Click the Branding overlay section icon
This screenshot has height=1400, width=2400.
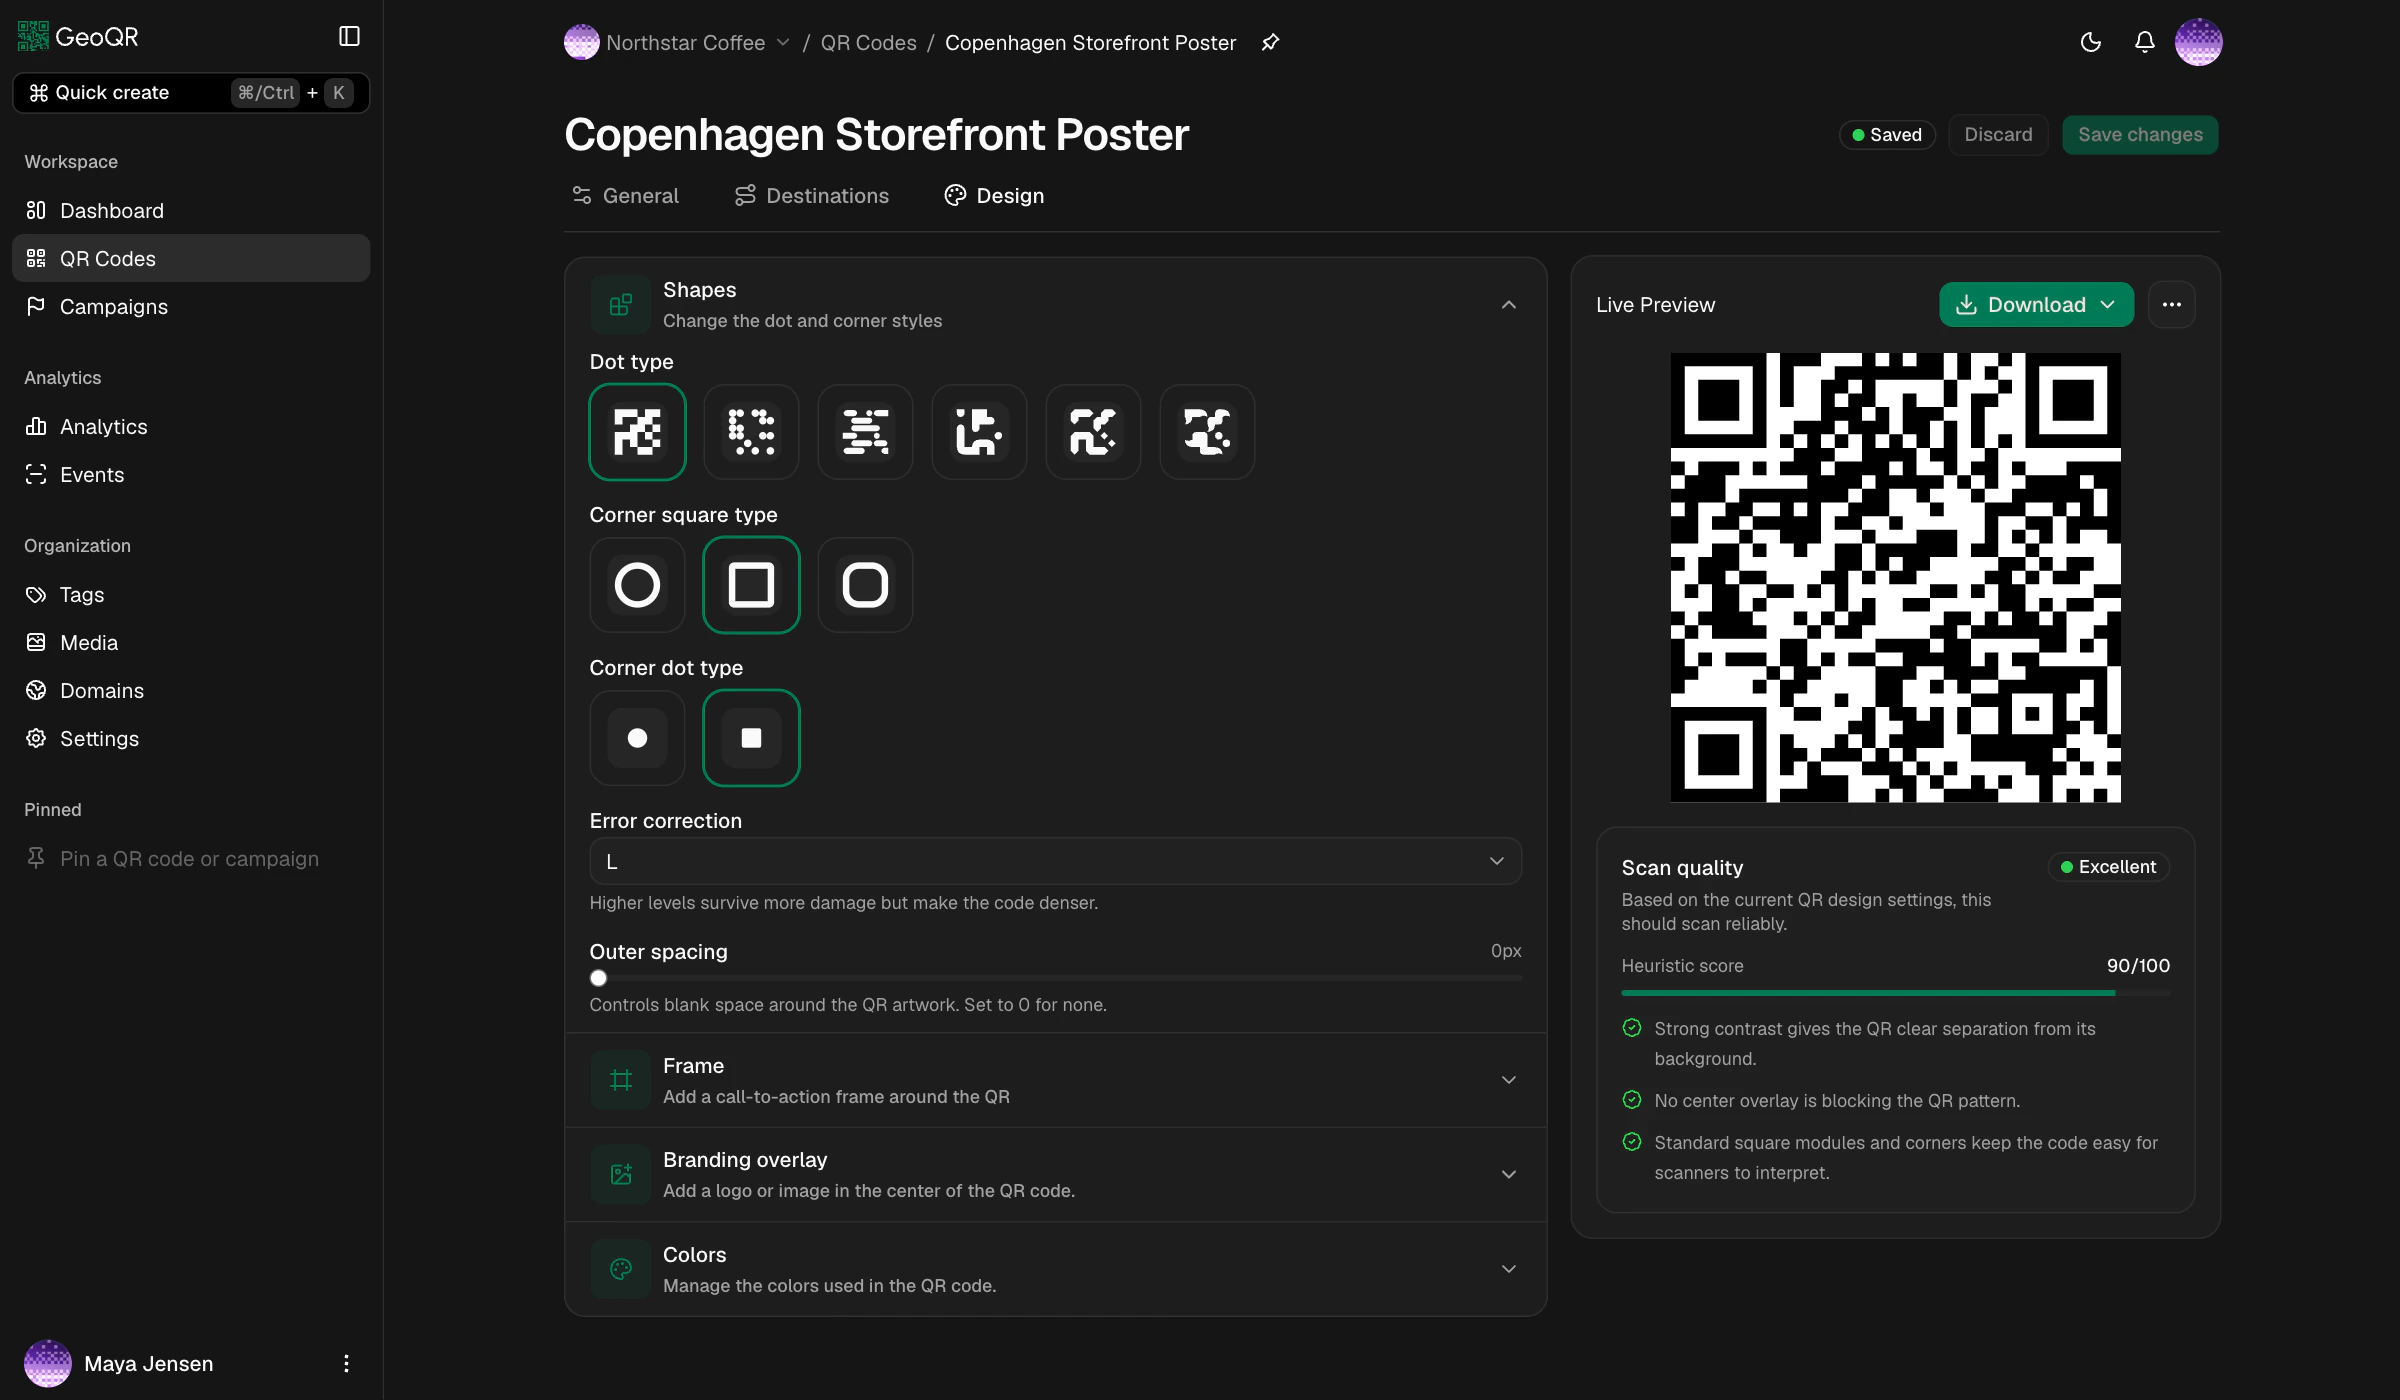pyautogui.click(x=621, y=1175)
